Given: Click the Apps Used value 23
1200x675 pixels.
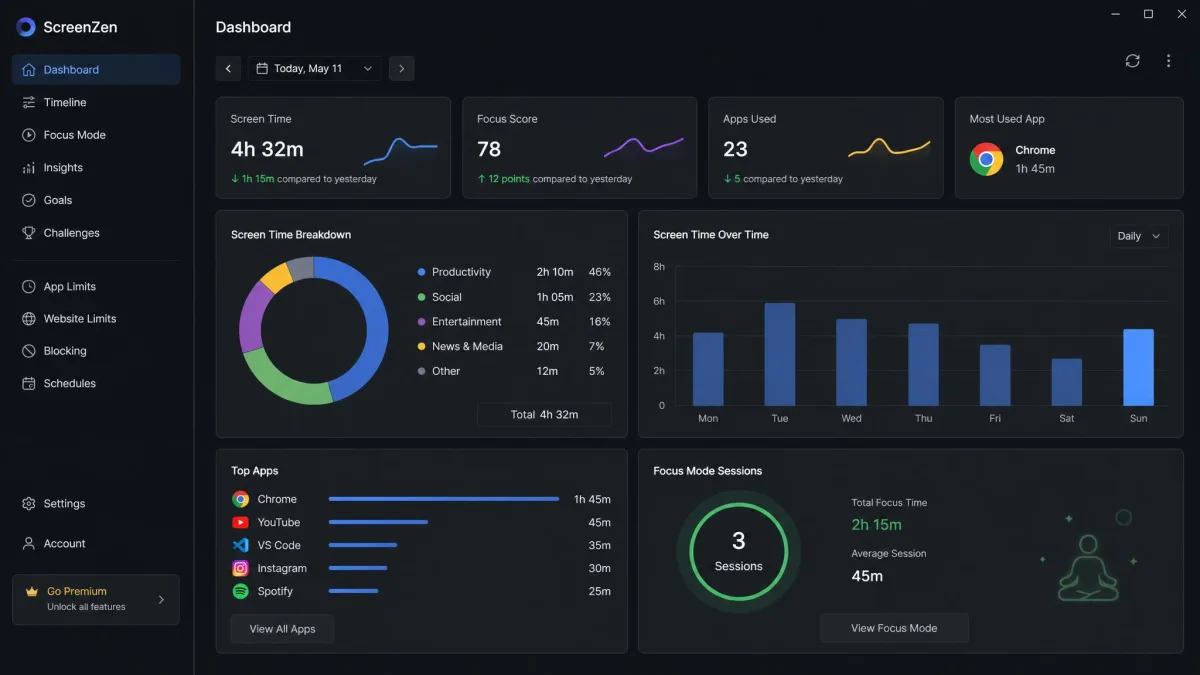Looking at the screenshot, I should click(735, 149).
